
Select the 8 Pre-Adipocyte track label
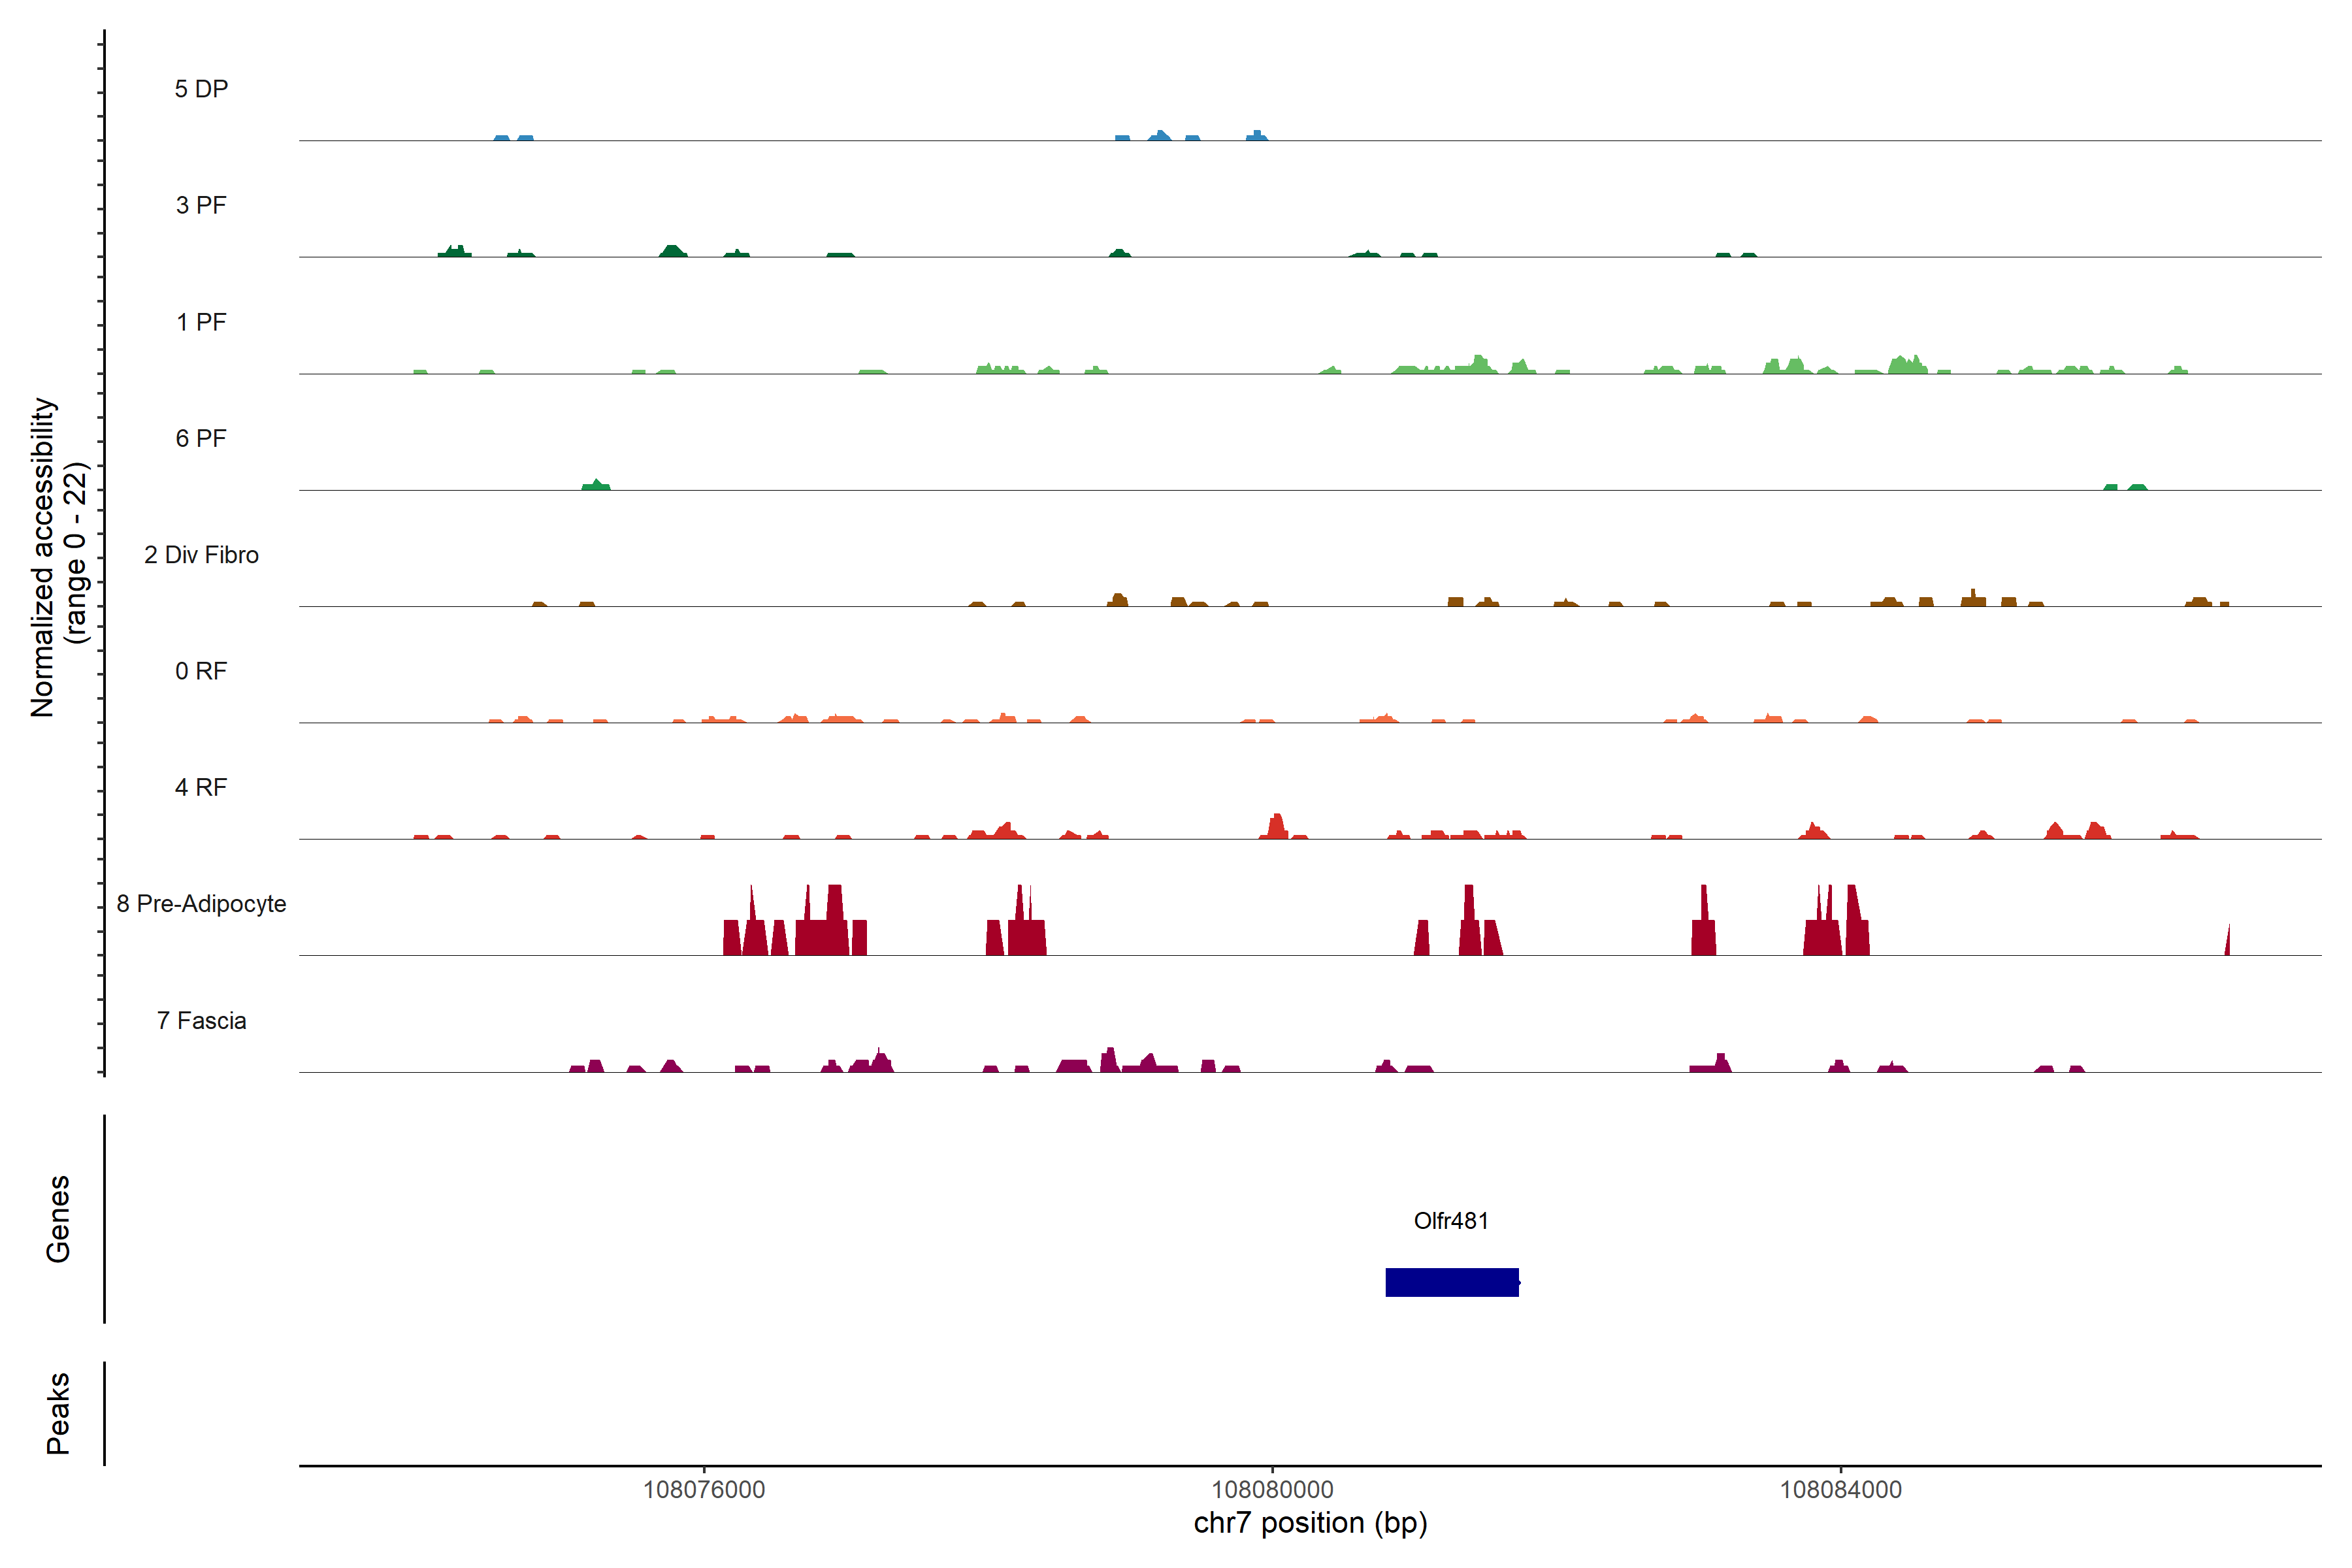[x=201, y=904]
